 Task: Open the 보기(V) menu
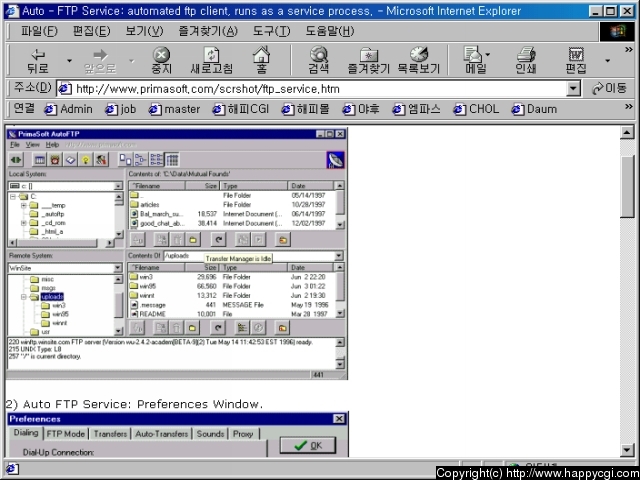pyautogui.click(x=144, y=31)
